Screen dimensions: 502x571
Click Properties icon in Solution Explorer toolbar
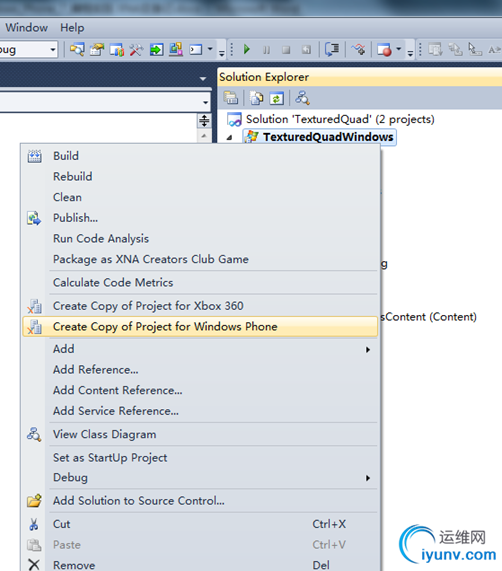[230, 98]
